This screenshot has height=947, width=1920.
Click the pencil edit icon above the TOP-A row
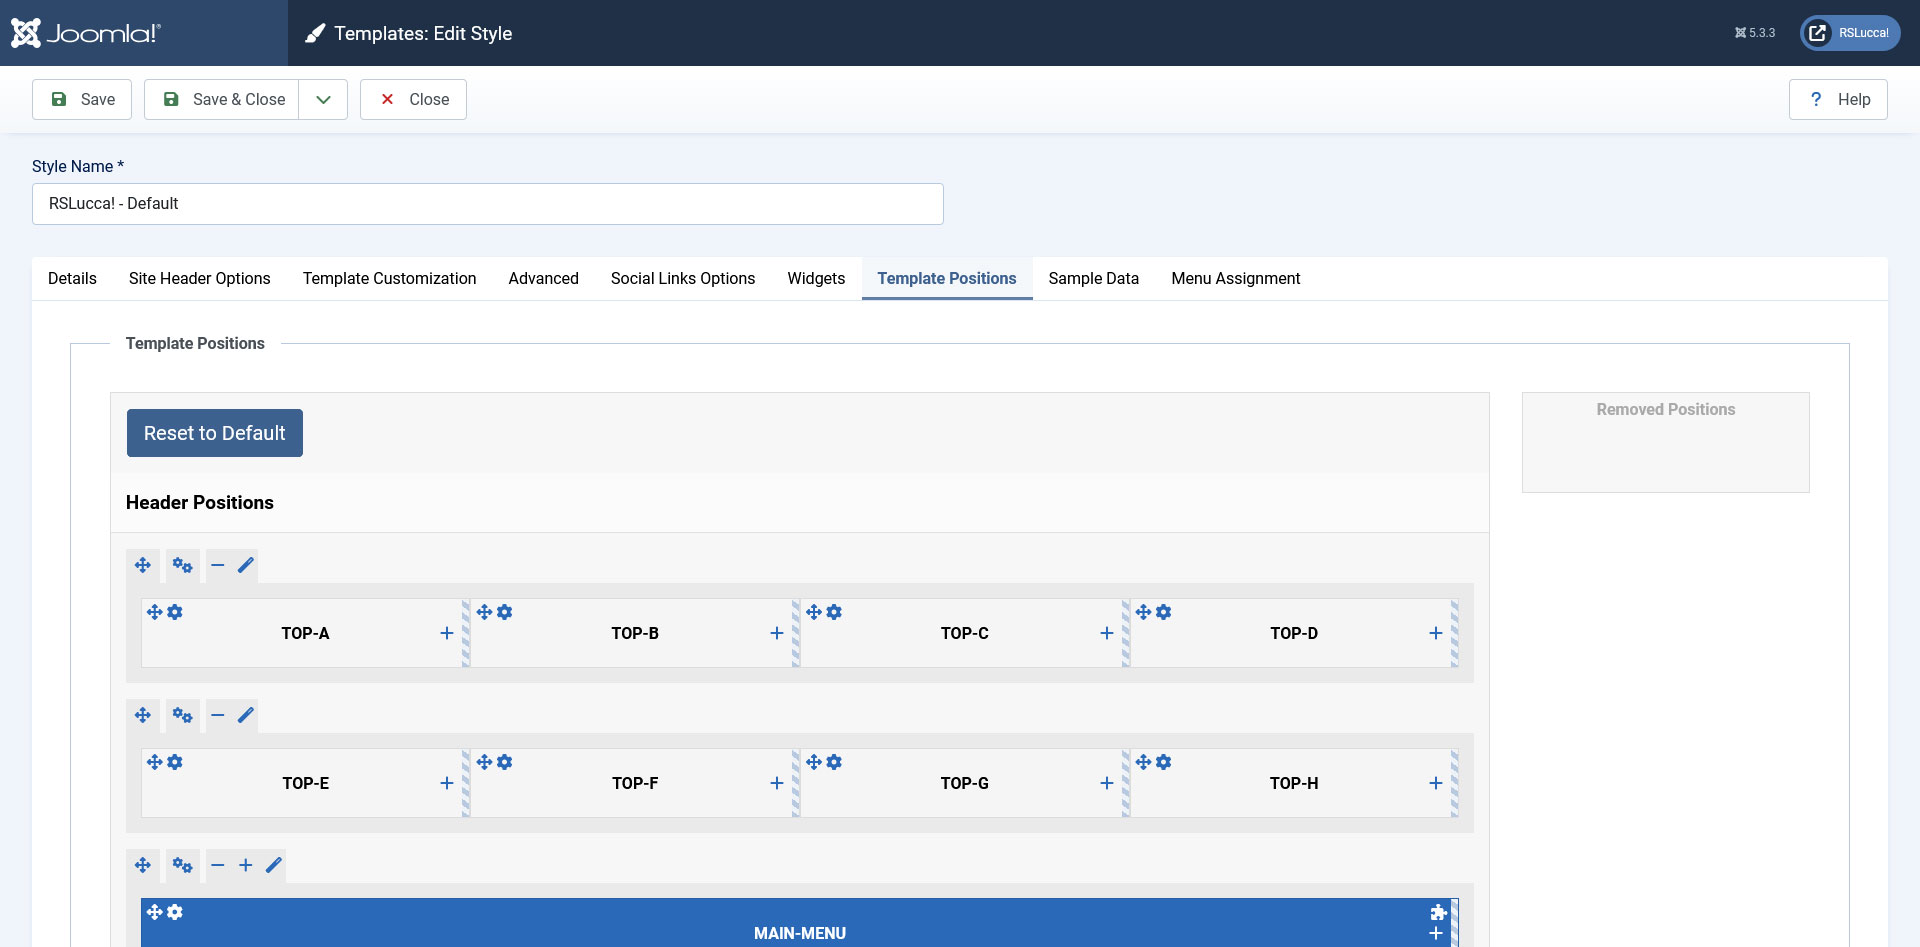[246, 565]
